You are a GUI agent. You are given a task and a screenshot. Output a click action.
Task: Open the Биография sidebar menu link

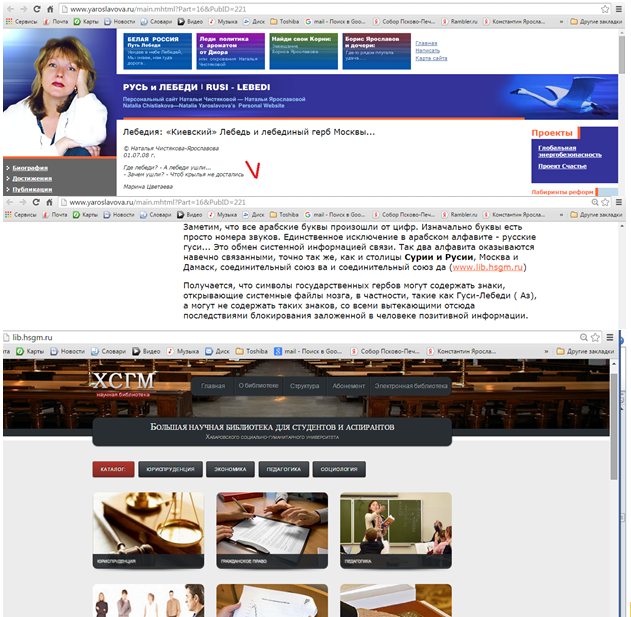point(30,168)
